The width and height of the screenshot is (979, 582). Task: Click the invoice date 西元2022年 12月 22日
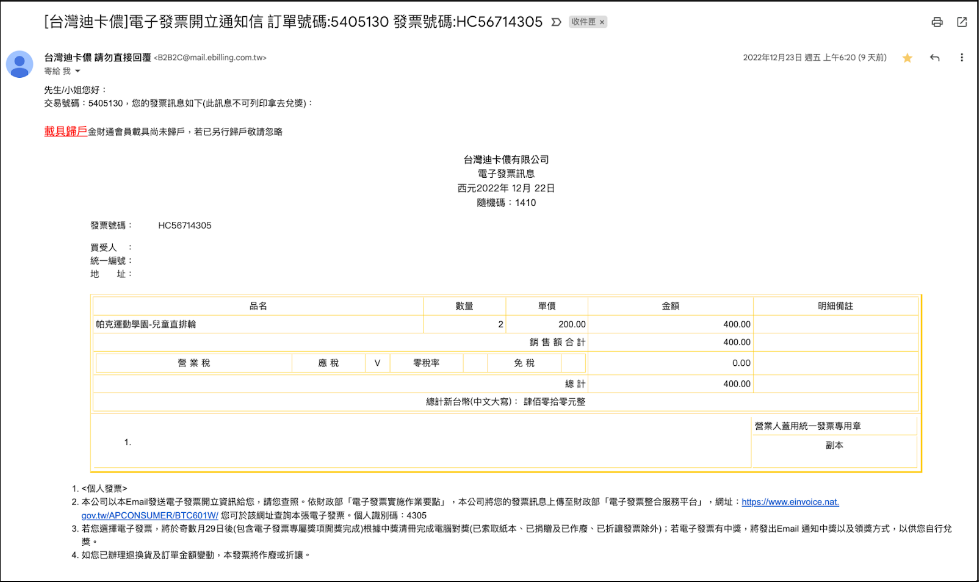pos(506,188)
